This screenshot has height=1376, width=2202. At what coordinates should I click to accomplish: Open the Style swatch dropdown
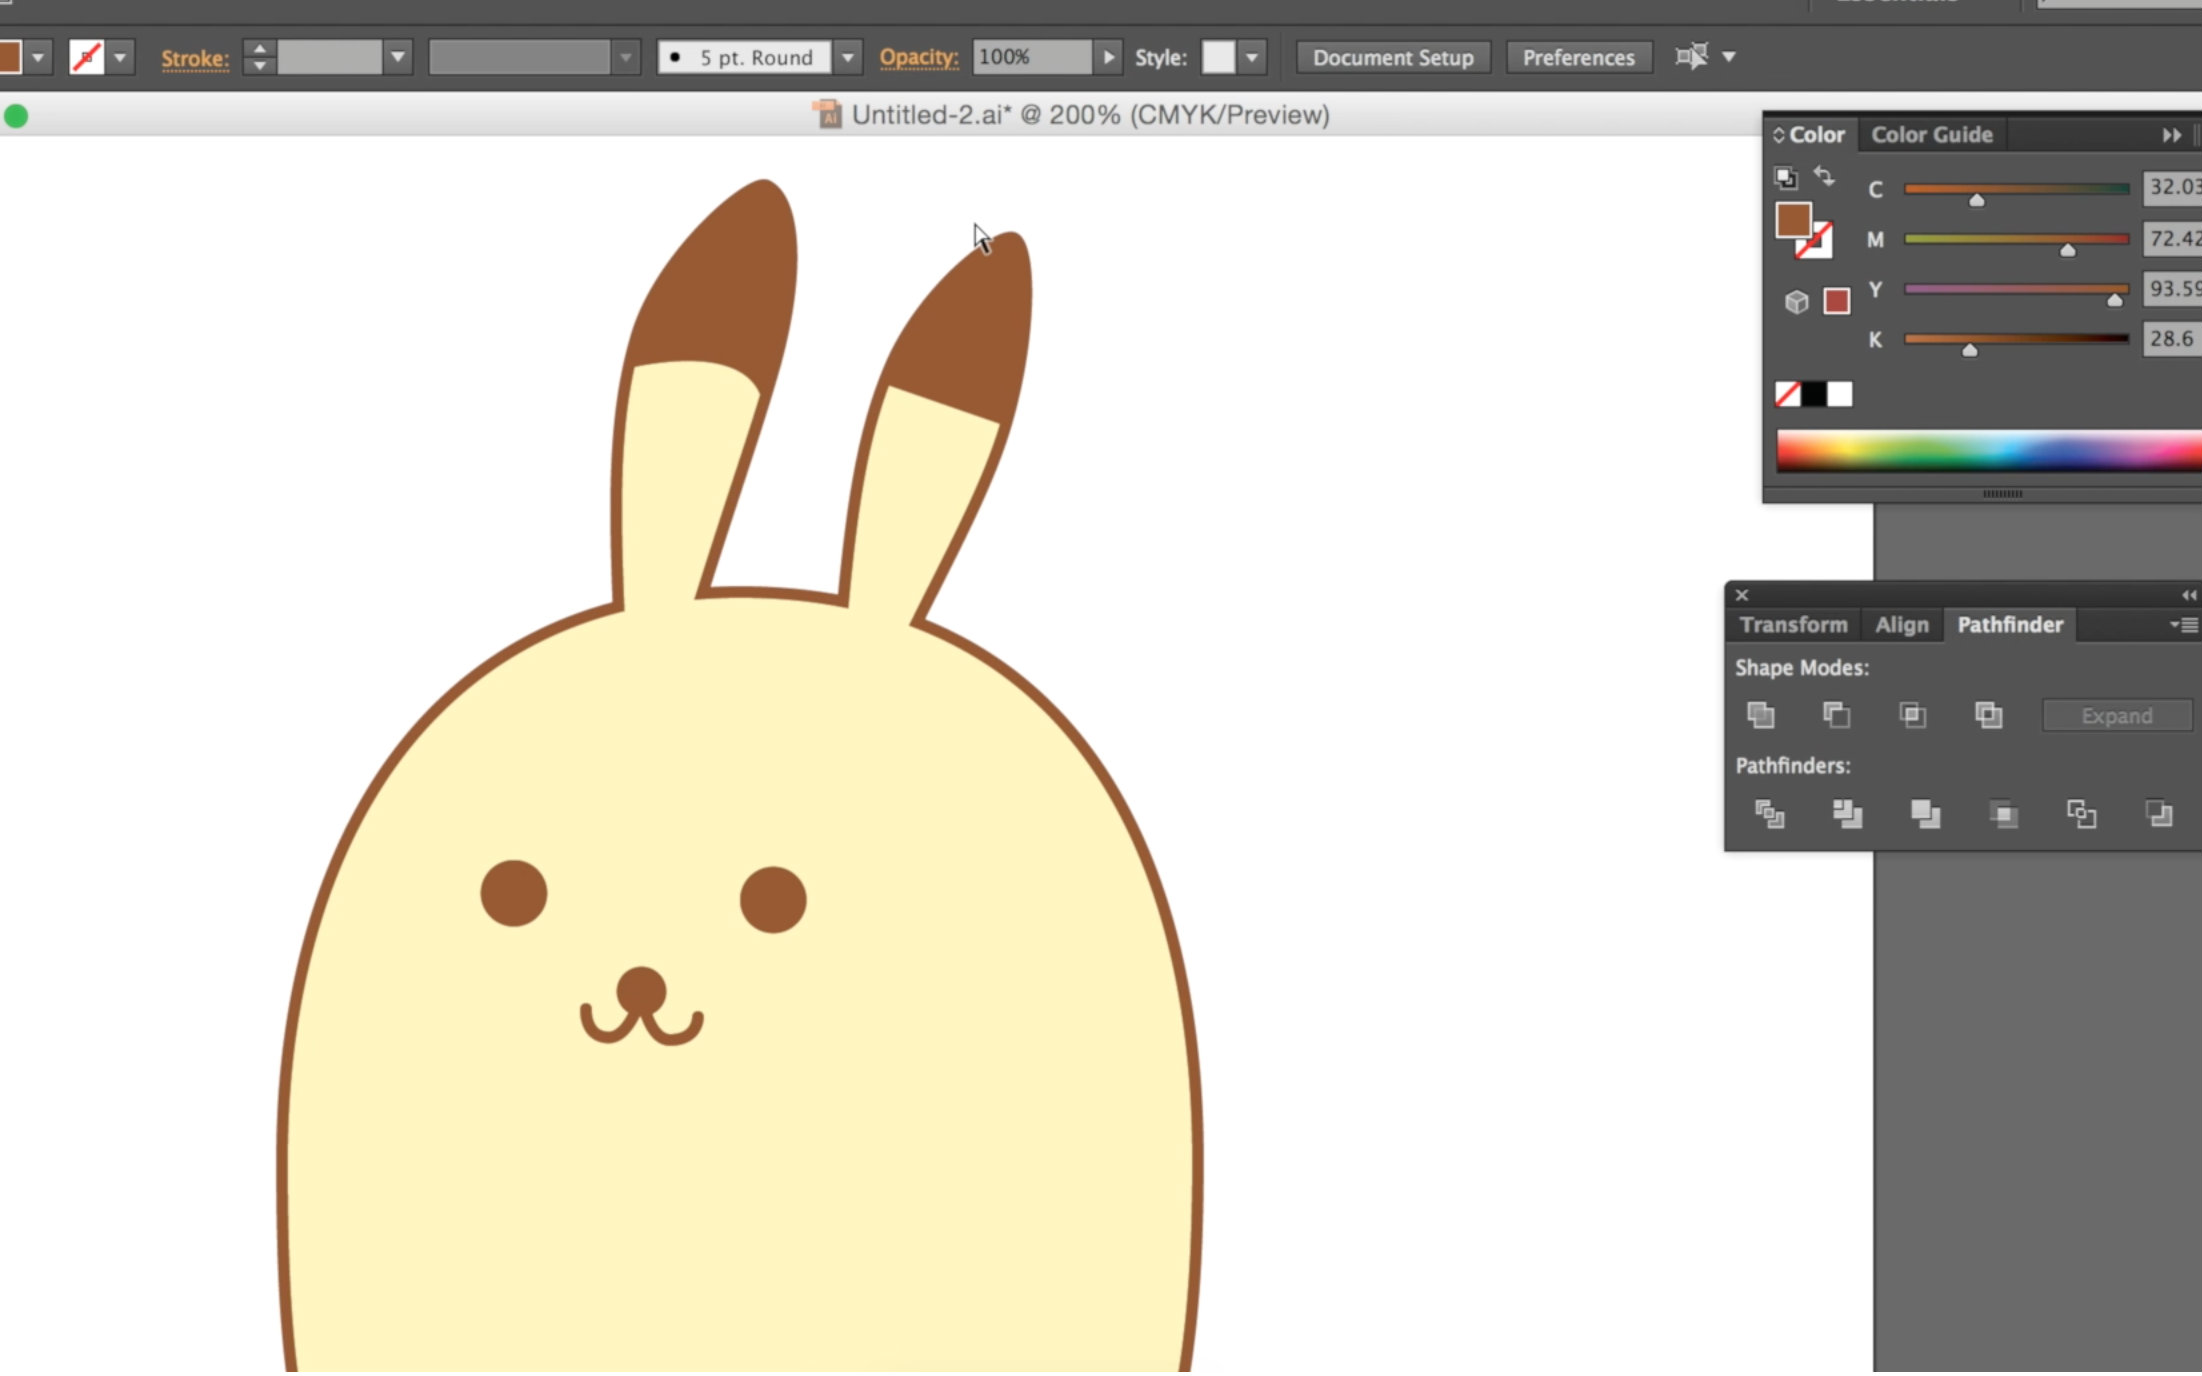[x=1252, y=57]
